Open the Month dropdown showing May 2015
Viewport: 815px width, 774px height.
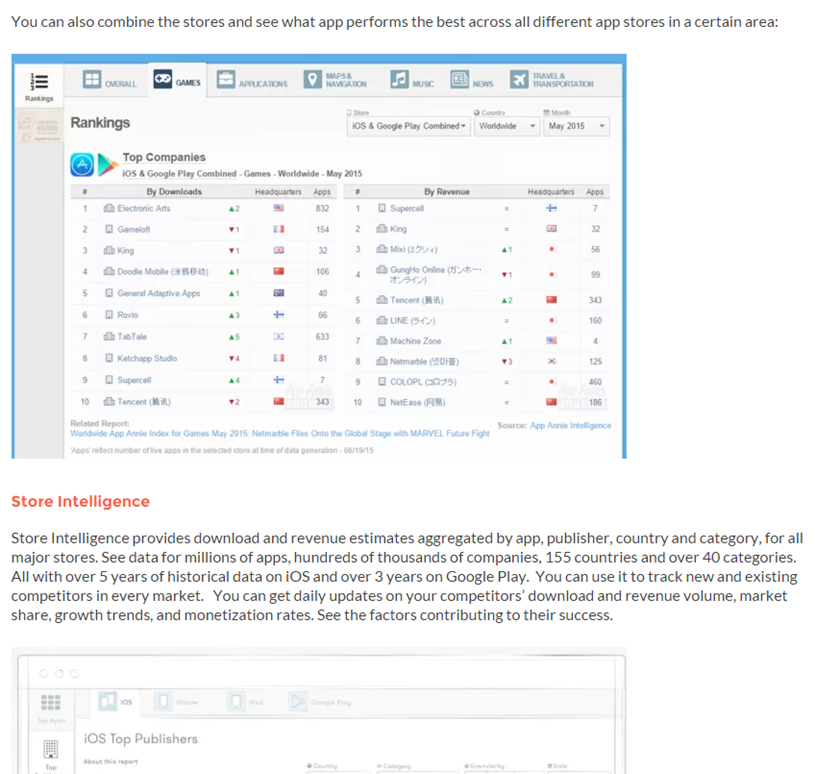coord(575,126)
